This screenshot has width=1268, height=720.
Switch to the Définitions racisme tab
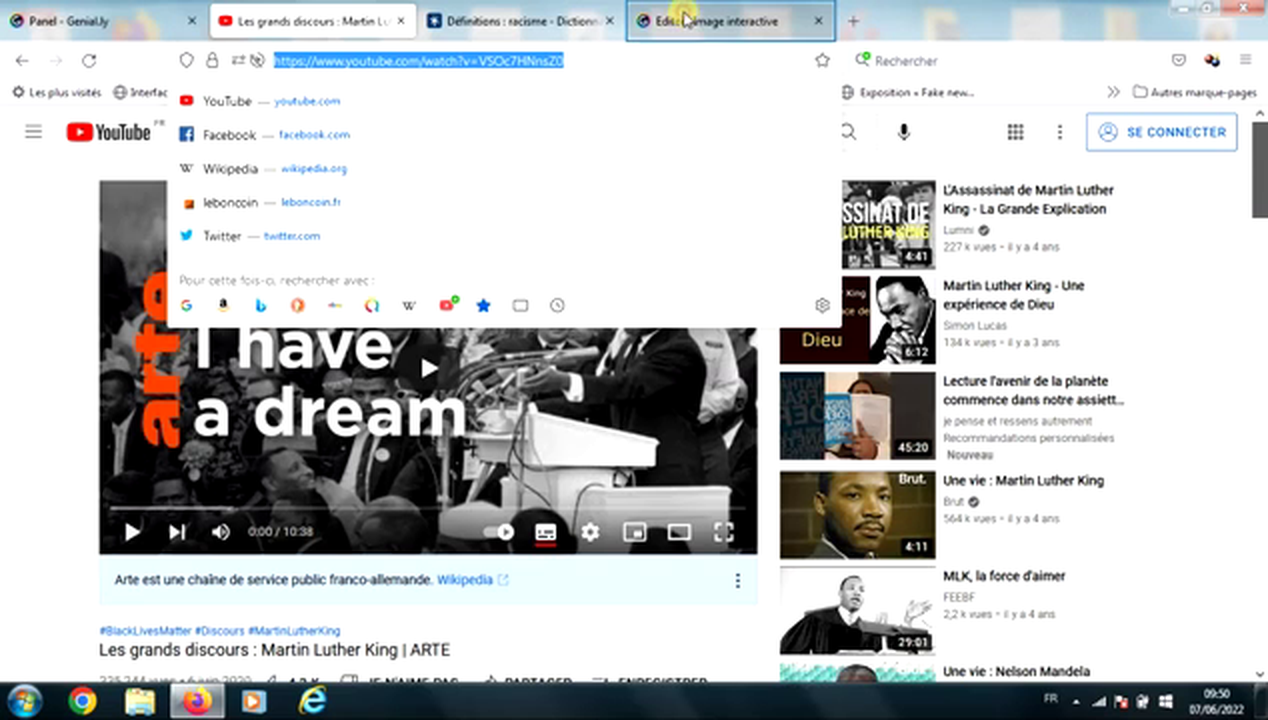tap(516, 21)
